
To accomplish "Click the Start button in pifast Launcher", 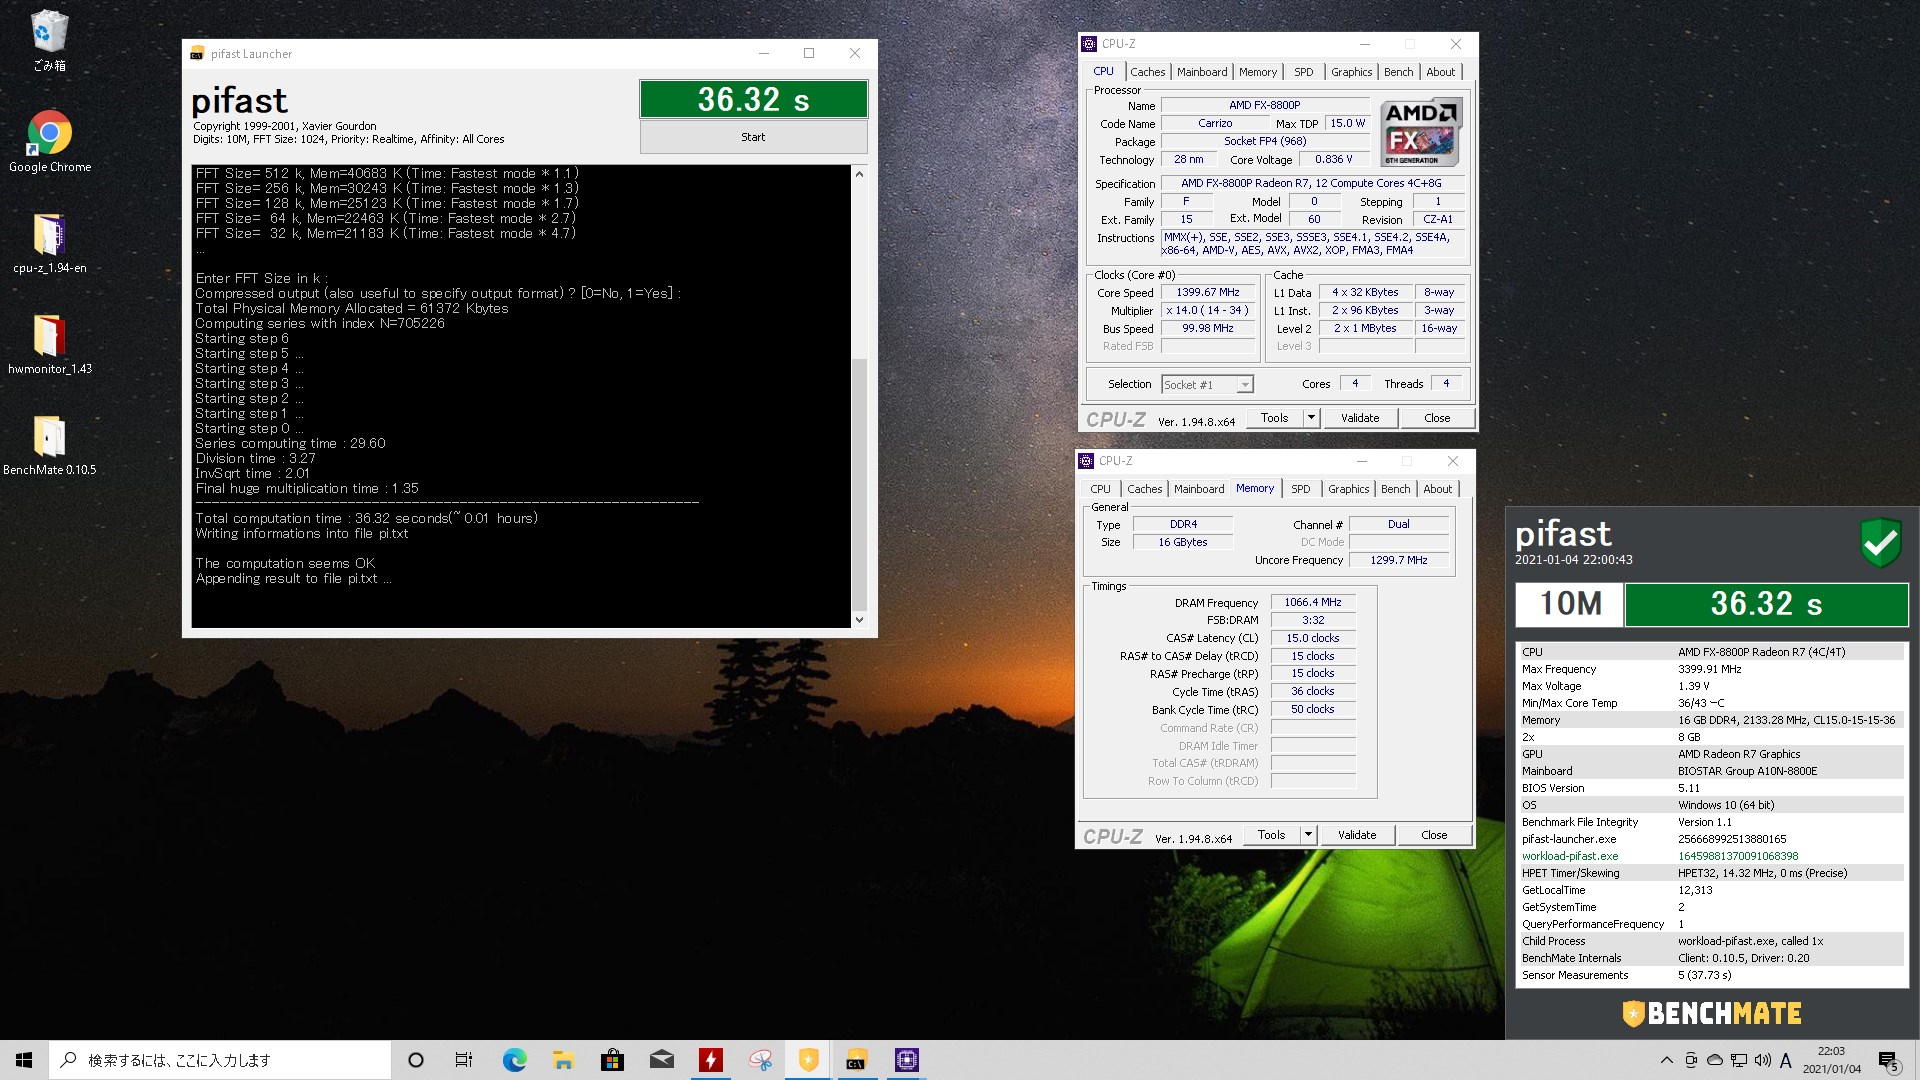I will point(753,137).
